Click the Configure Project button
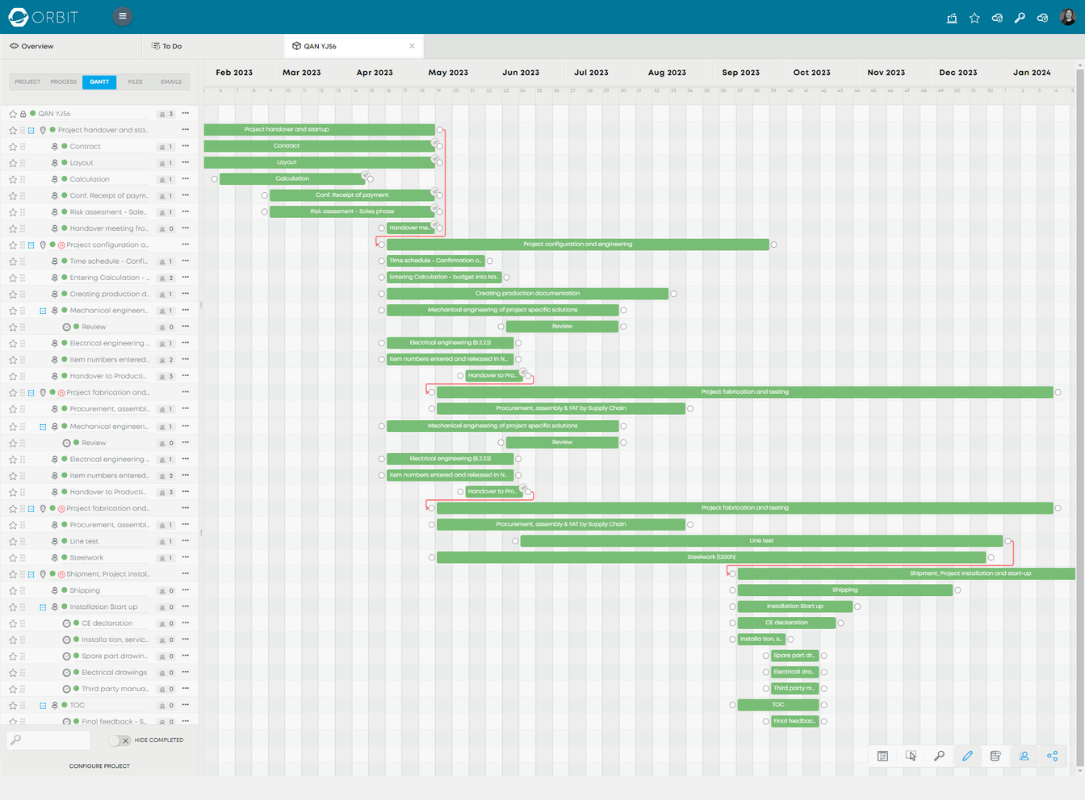The image size is (1085, 800). pos(99,766)
